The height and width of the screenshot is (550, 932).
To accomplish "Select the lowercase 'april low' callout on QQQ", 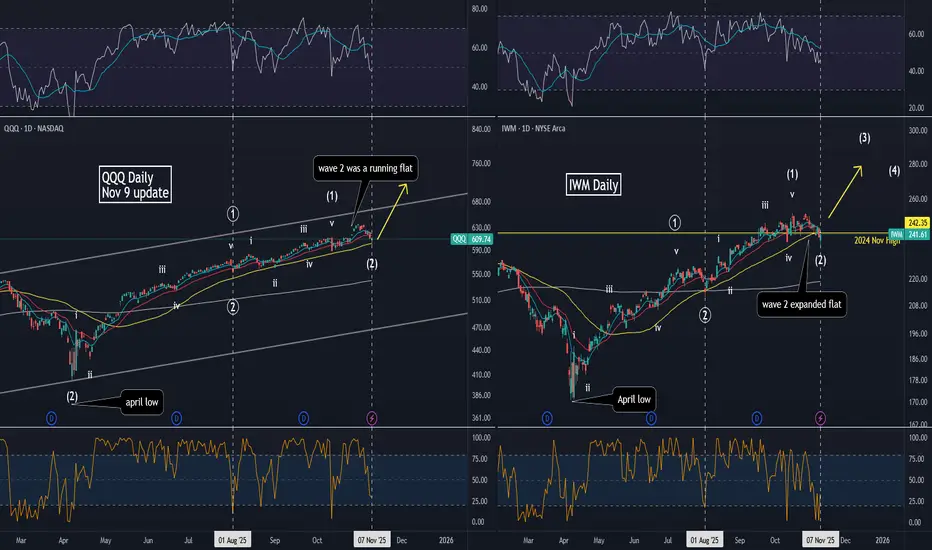I will (x=141, y=402).
